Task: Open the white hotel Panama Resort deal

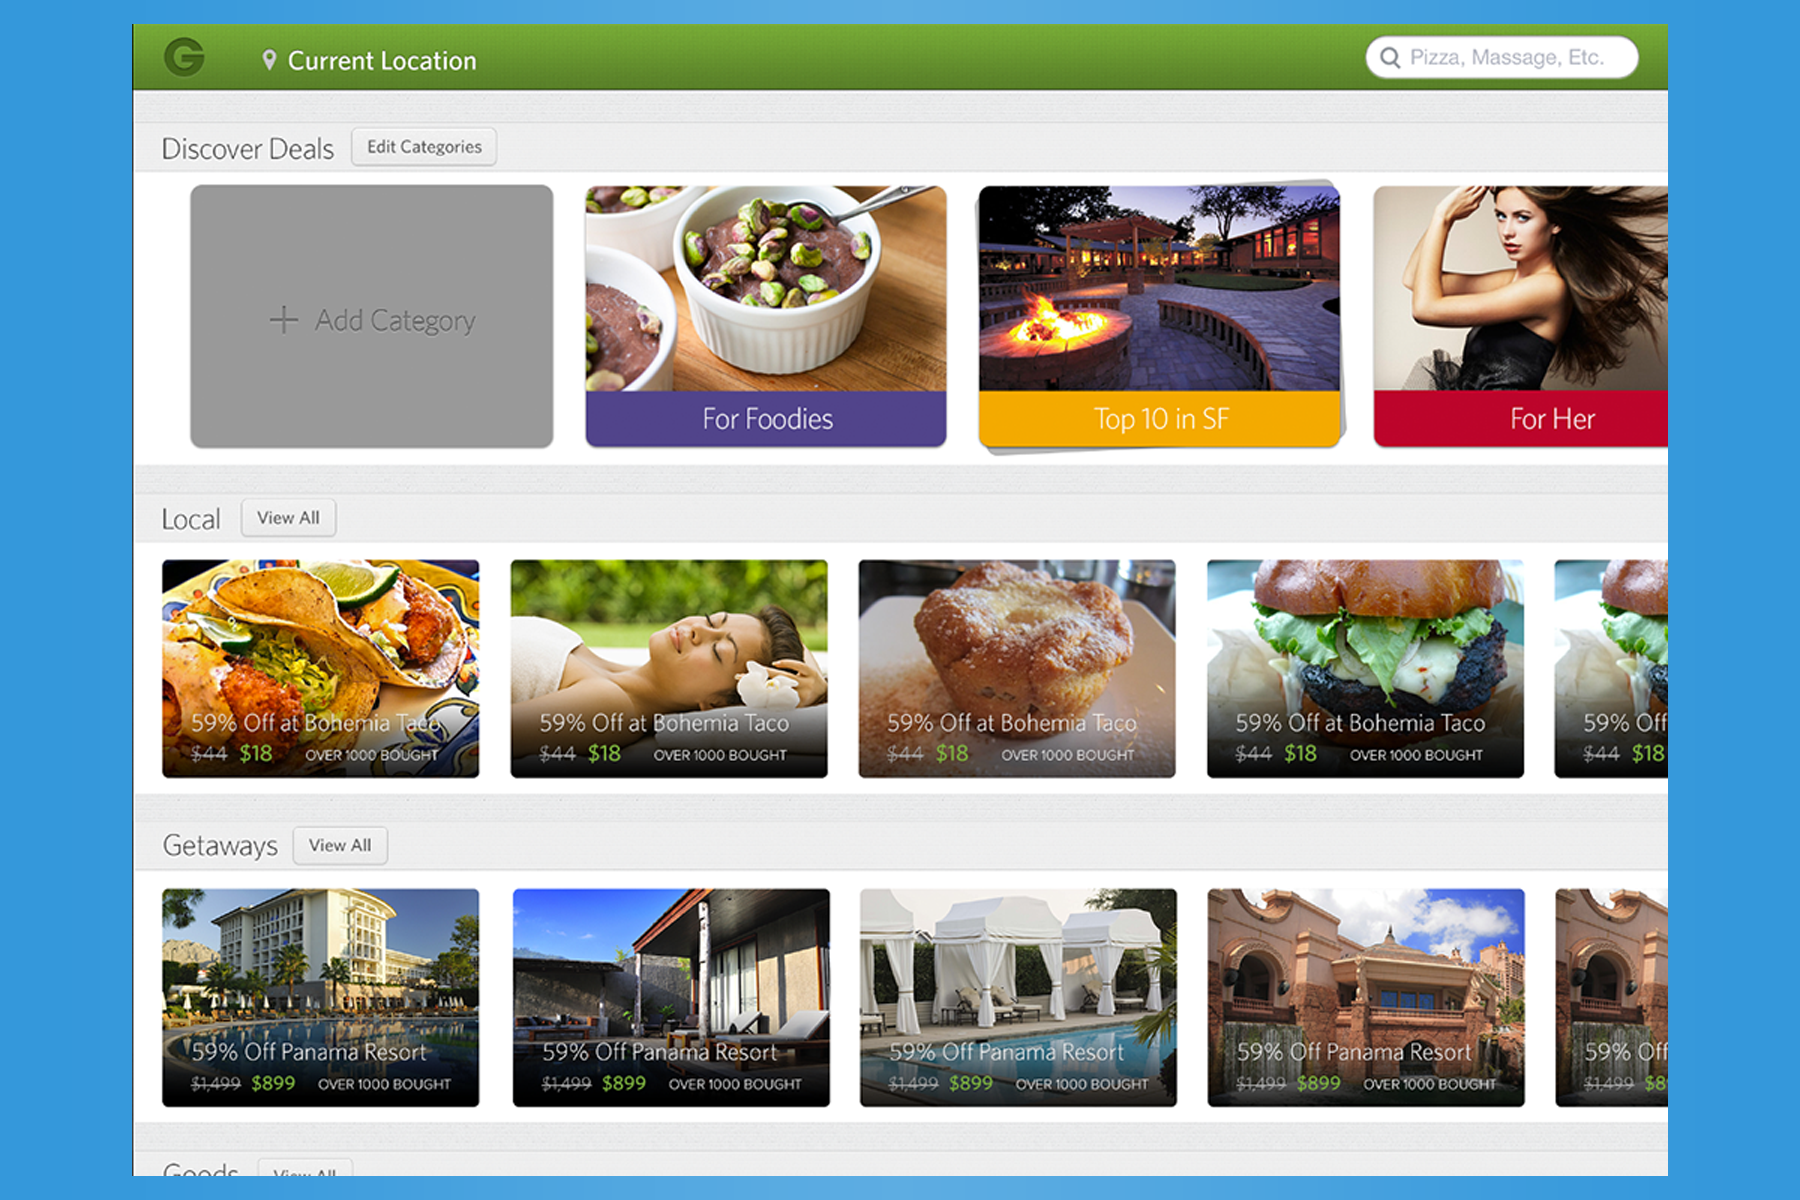Action: [x=321, y=997]
